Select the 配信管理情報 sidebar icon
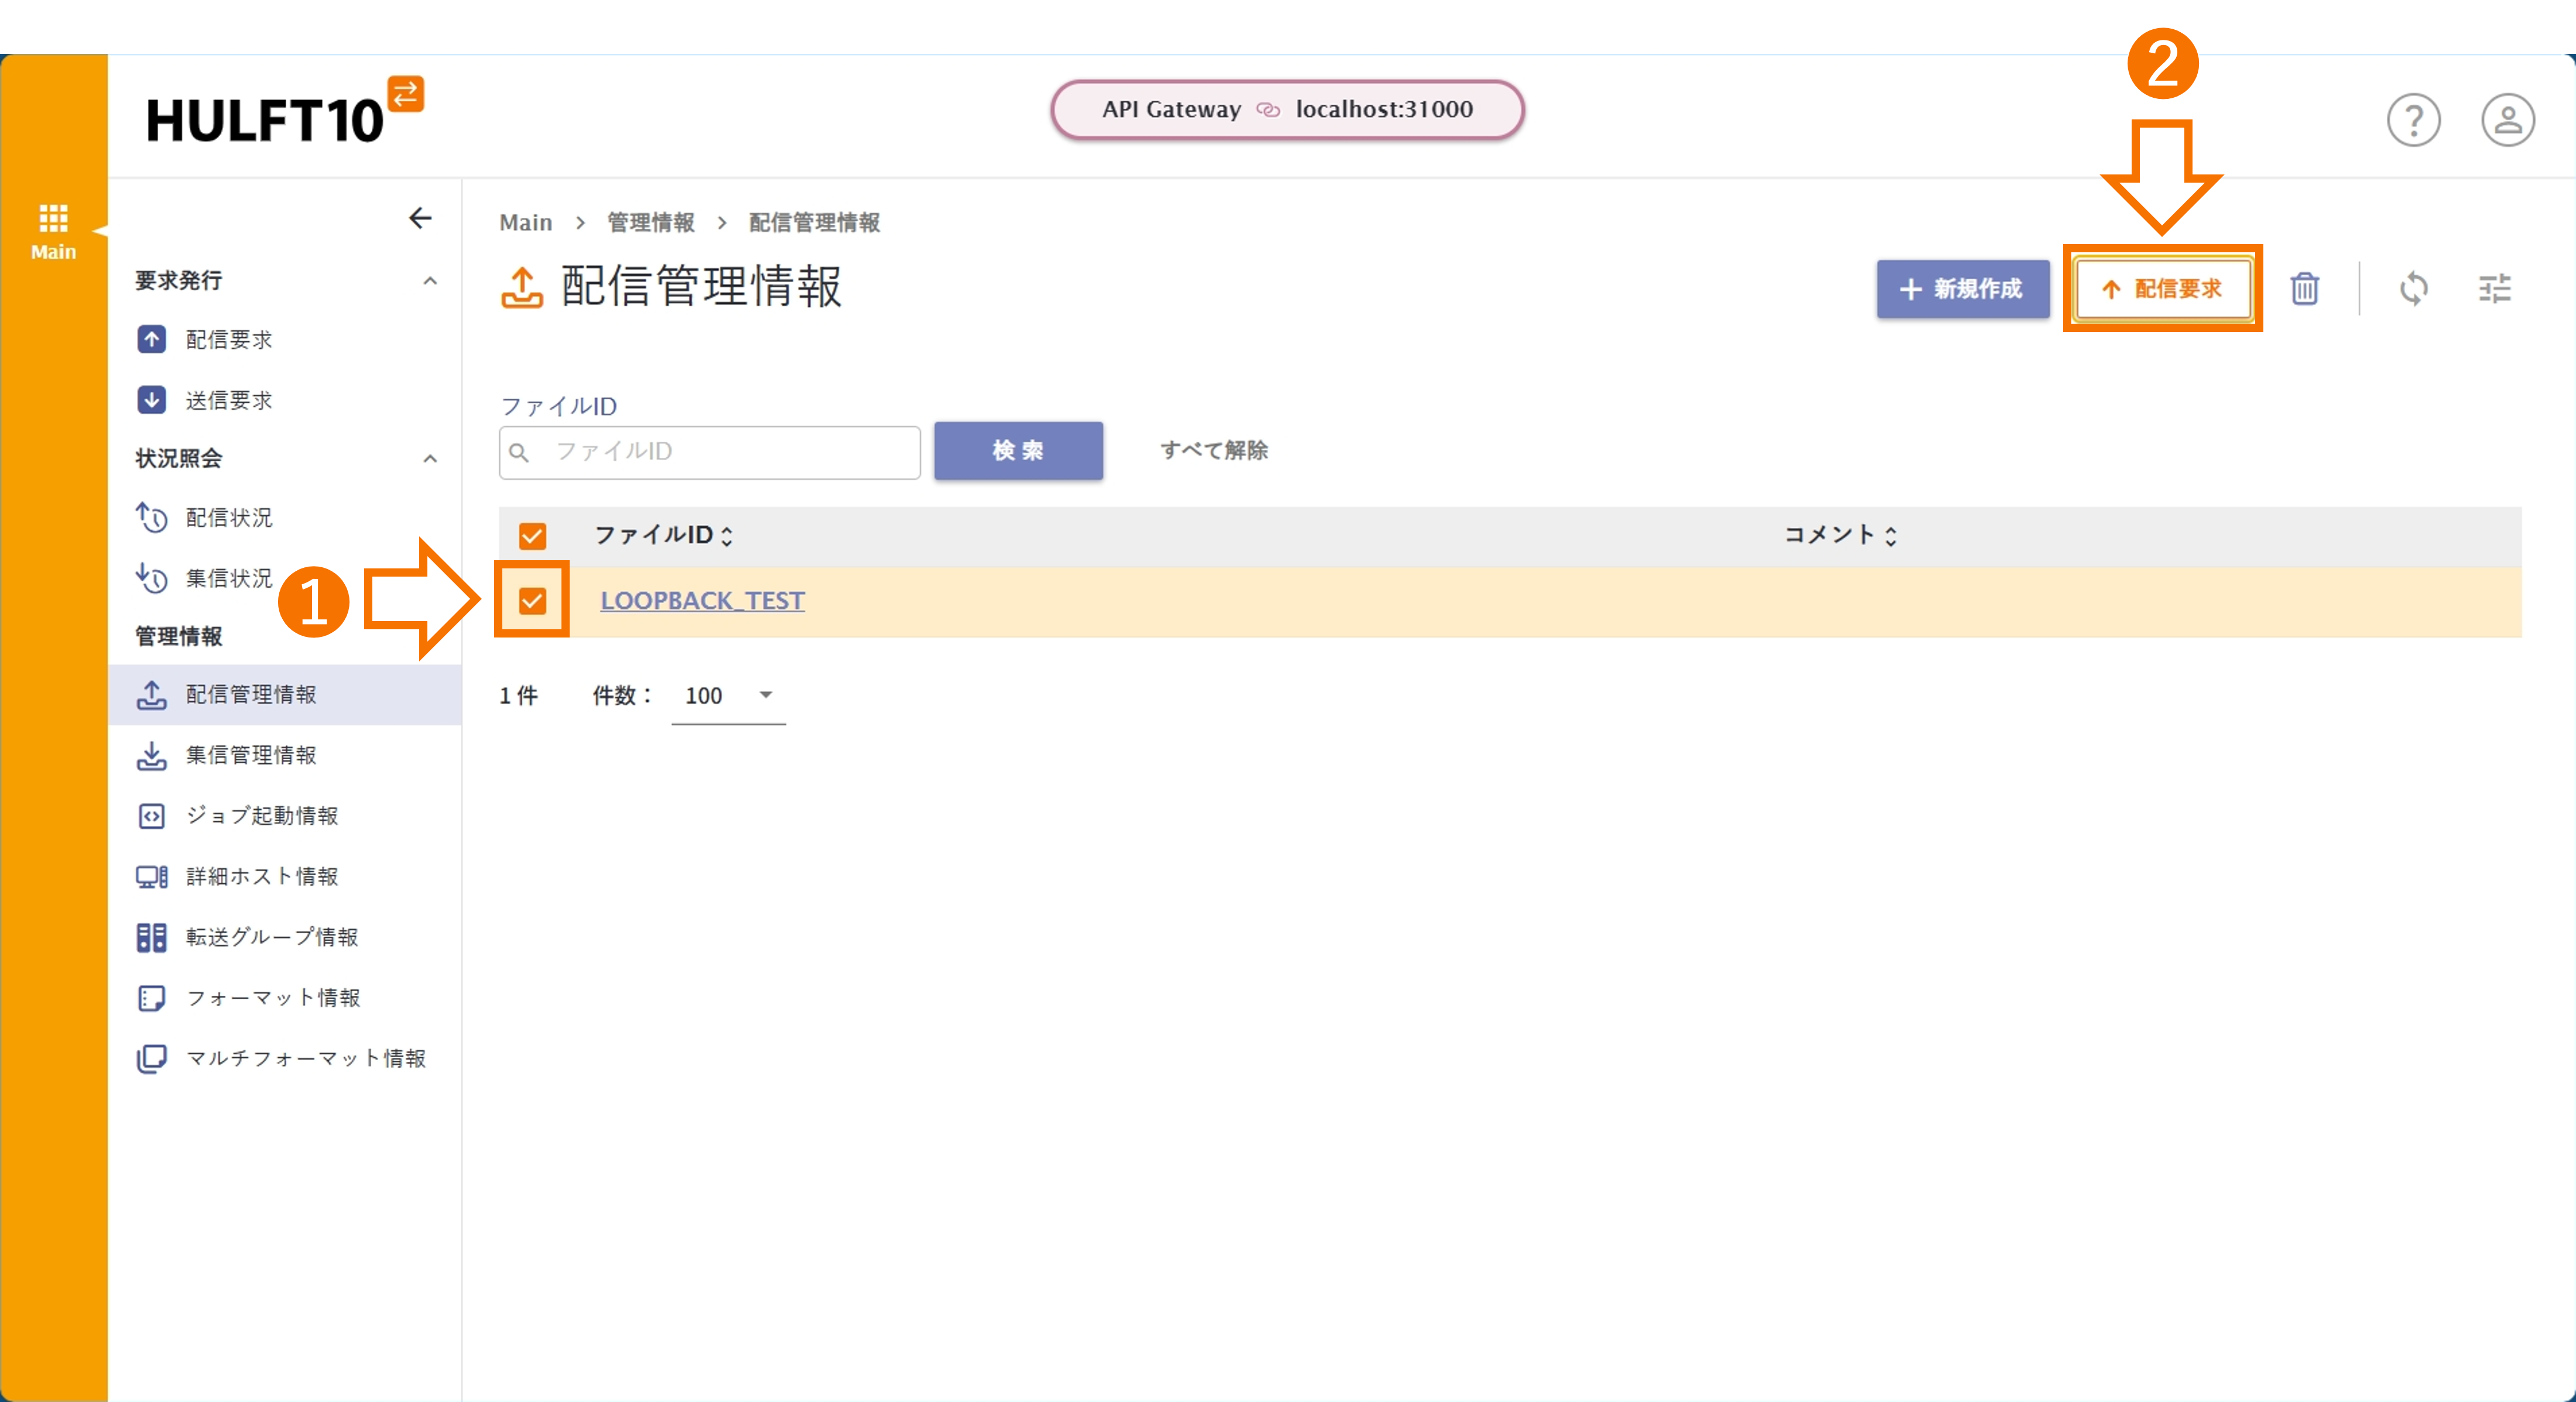Image resolution: width=2576 pixels, height=1402 pixels. [152, 695]
